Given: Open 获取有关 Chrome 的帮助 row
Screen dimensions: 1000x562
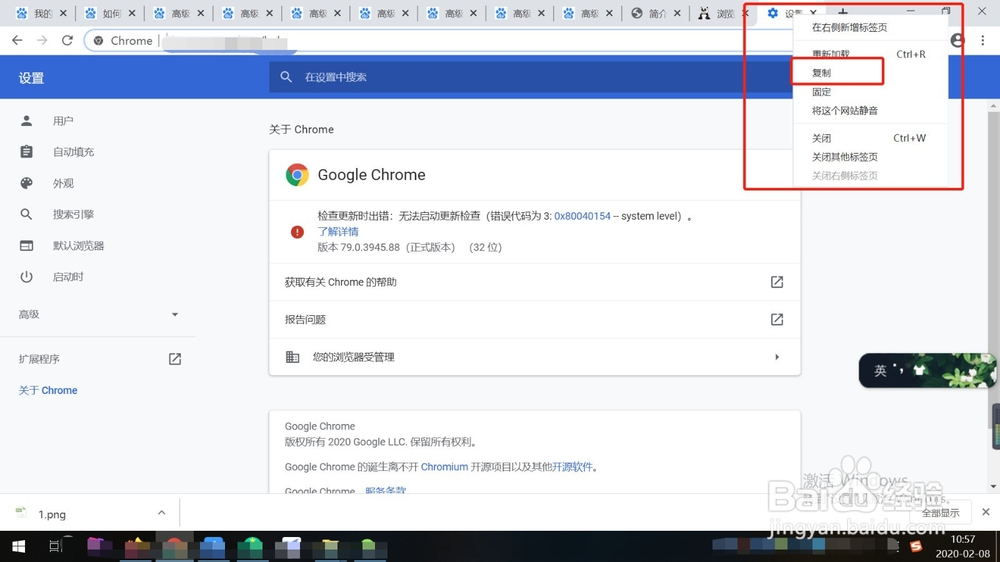Looking at the screenshot, I should [534, 282].
